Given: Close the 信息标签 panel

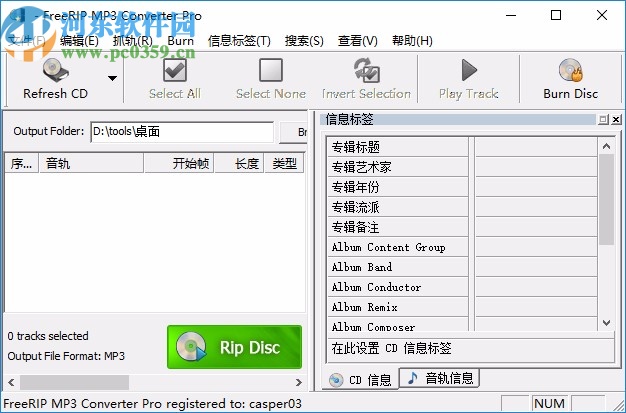Looking at the screenshot, I should click(616, 119).
